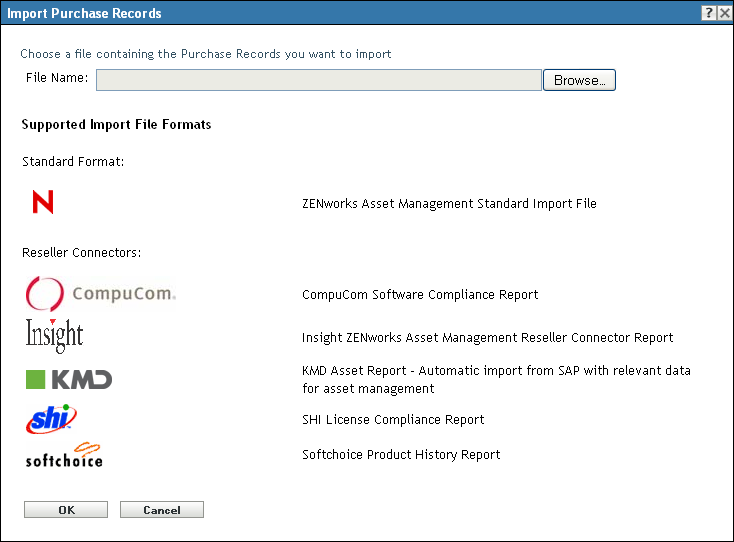The width and height of the screenshot is (734, 542).
Task: Click SHI License Compliance Report text
Action: [x=393, y=420]
